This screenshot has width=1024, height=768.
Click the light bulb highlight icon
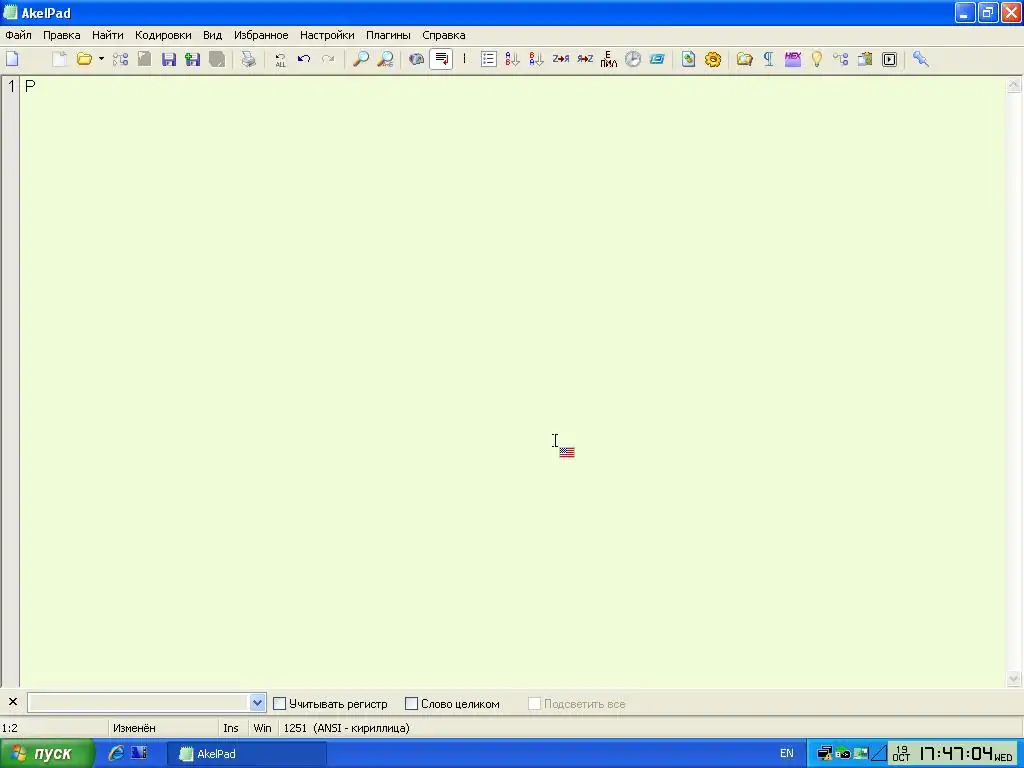click(x=816, y=59)
